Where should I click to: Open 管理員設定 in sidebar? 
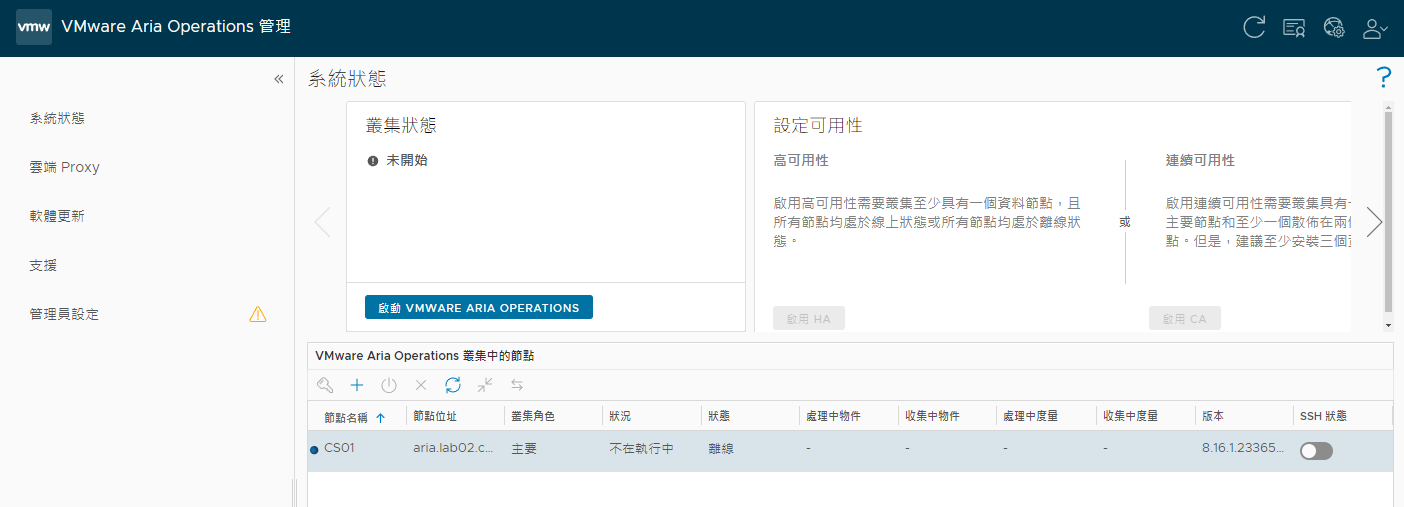click(64, 314)
